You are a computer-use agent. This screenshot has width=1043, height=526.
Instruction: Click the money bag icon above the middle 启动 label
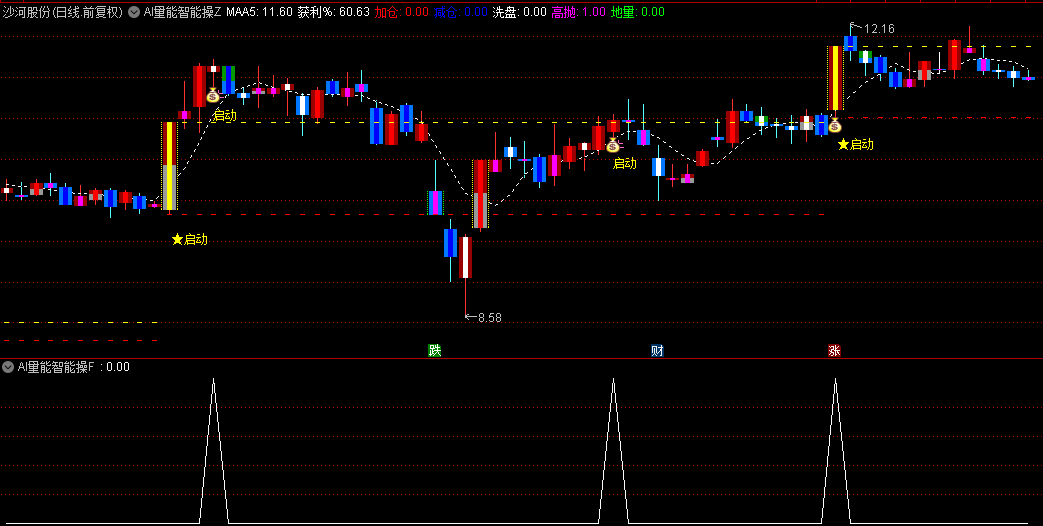pos(613,145)
